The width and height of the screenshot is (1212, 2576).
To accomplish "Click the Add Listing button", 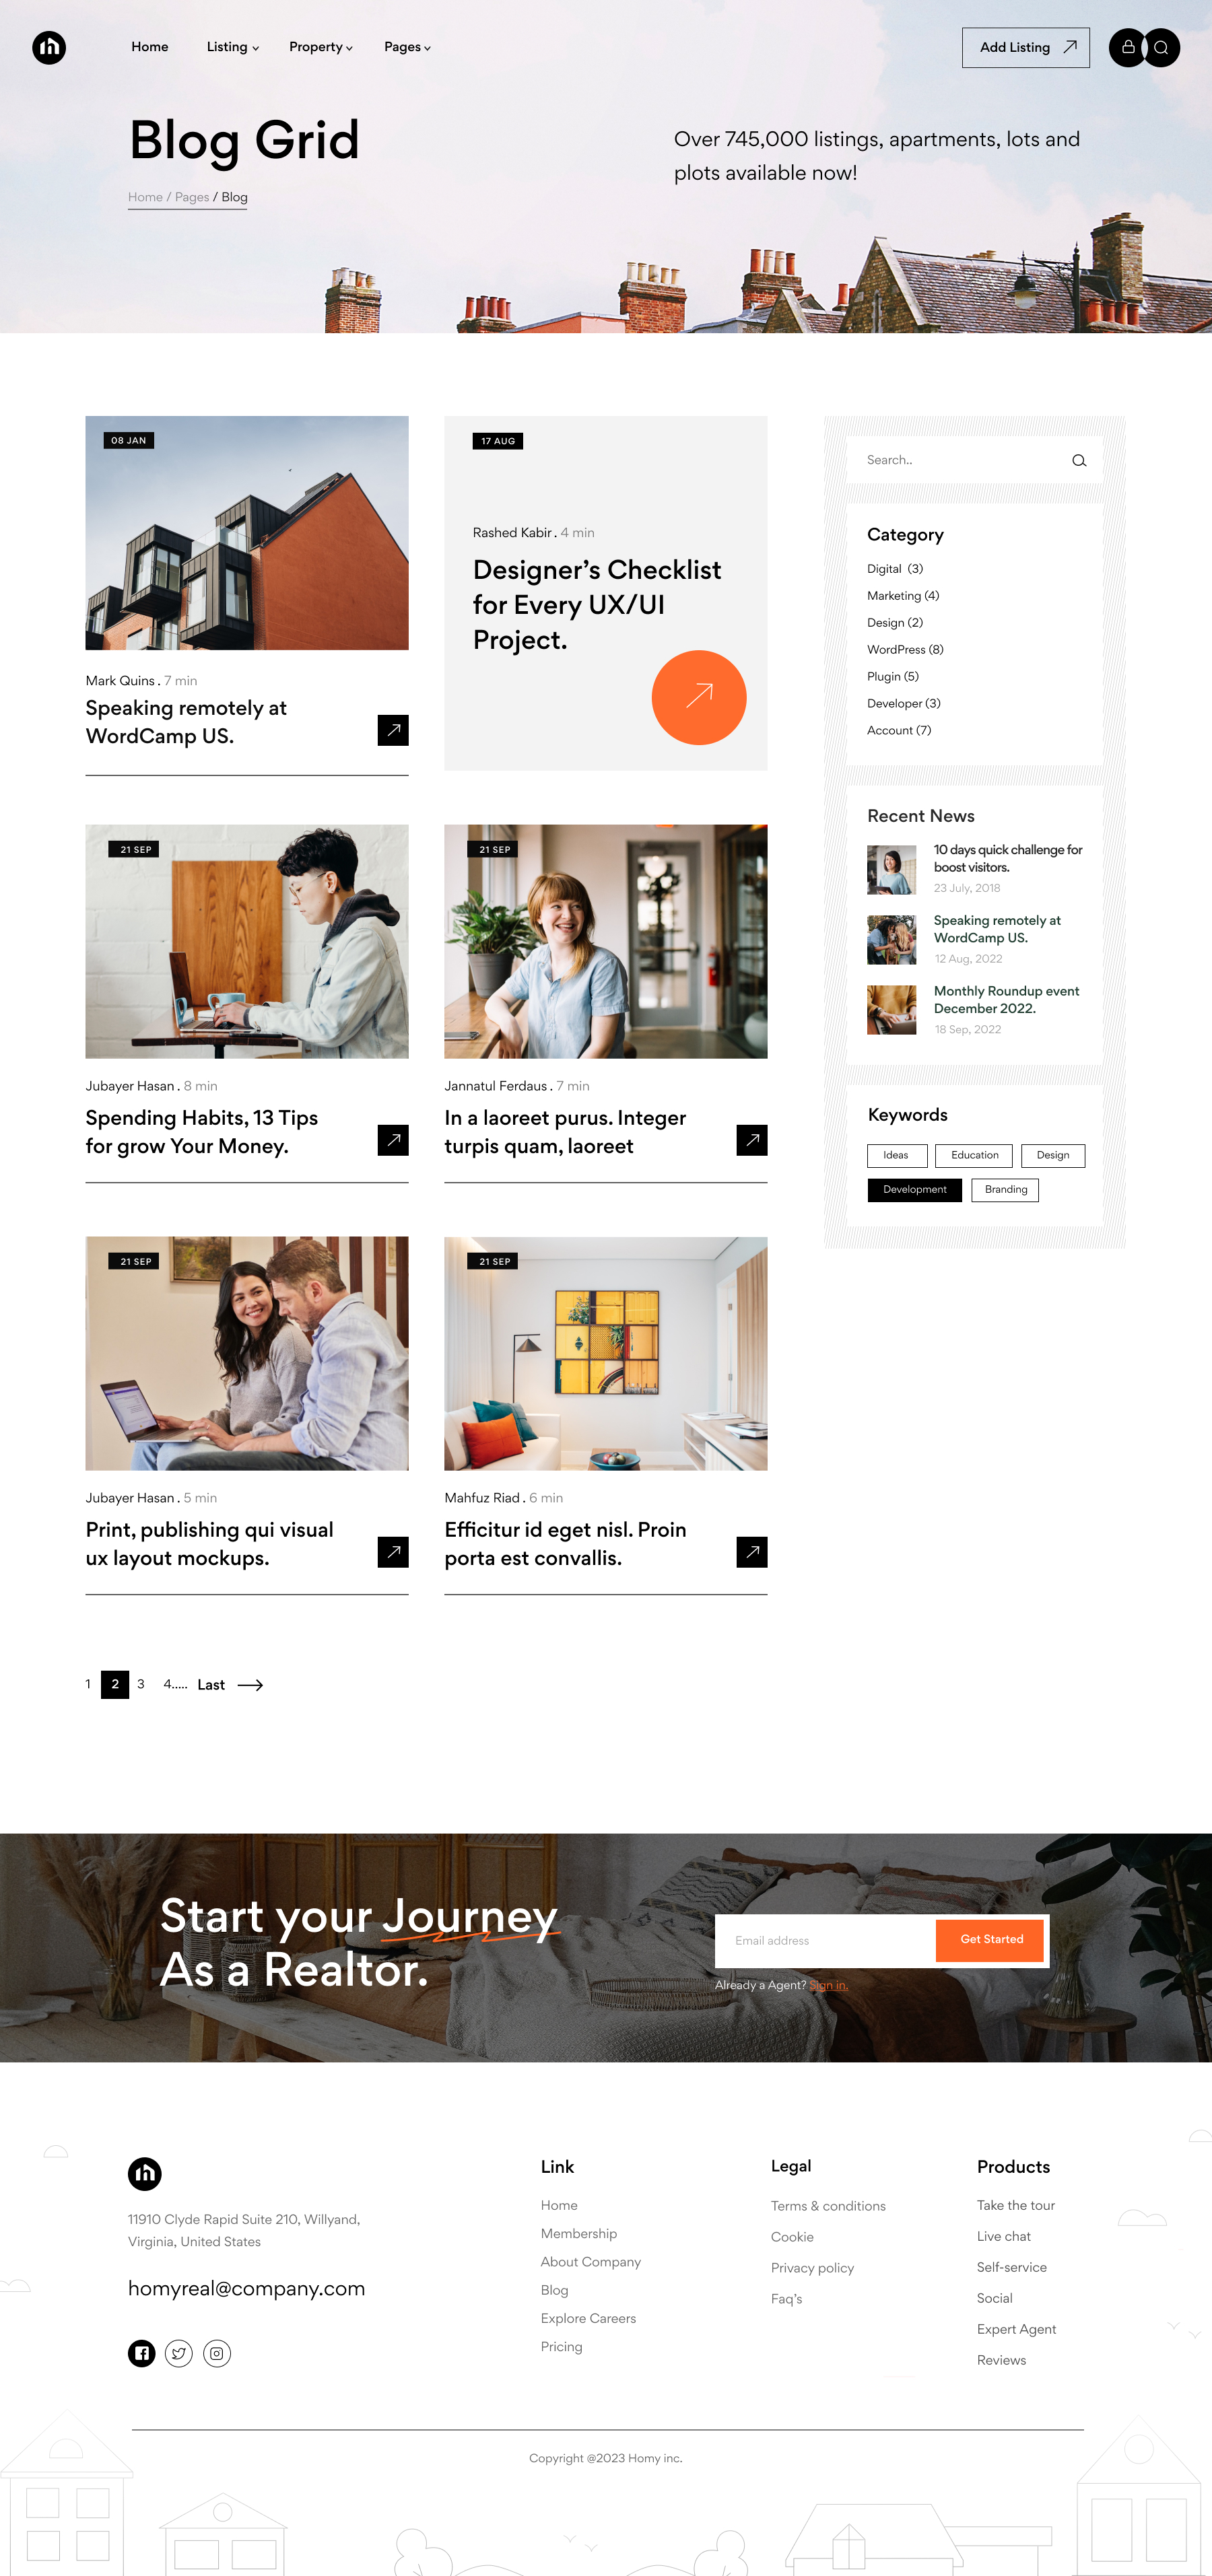I will 1026,47.
